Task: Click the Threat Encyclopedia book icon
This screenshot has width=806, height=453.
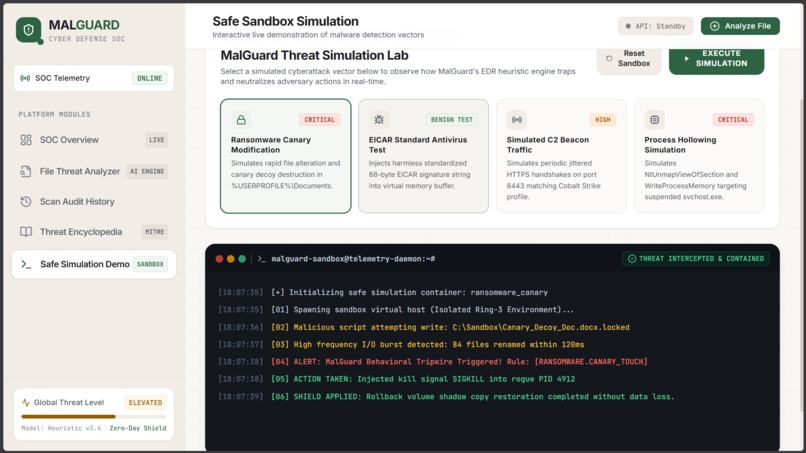Action: [x=26, y=232]
